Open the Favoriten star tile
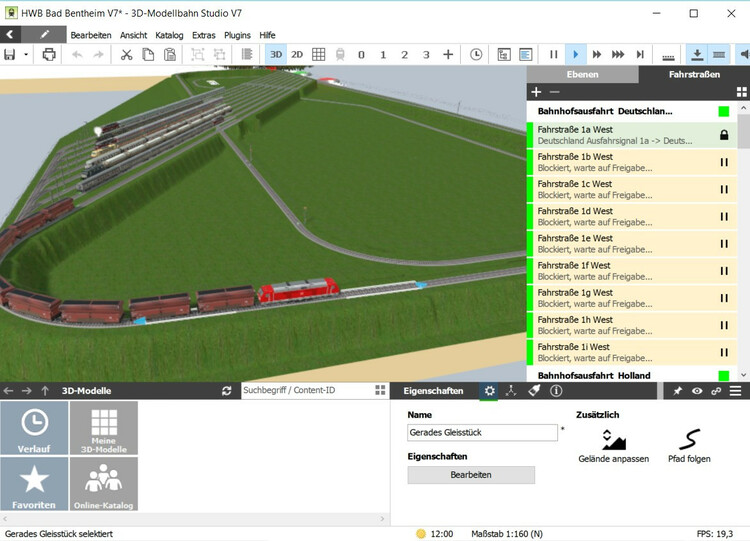 34,484
